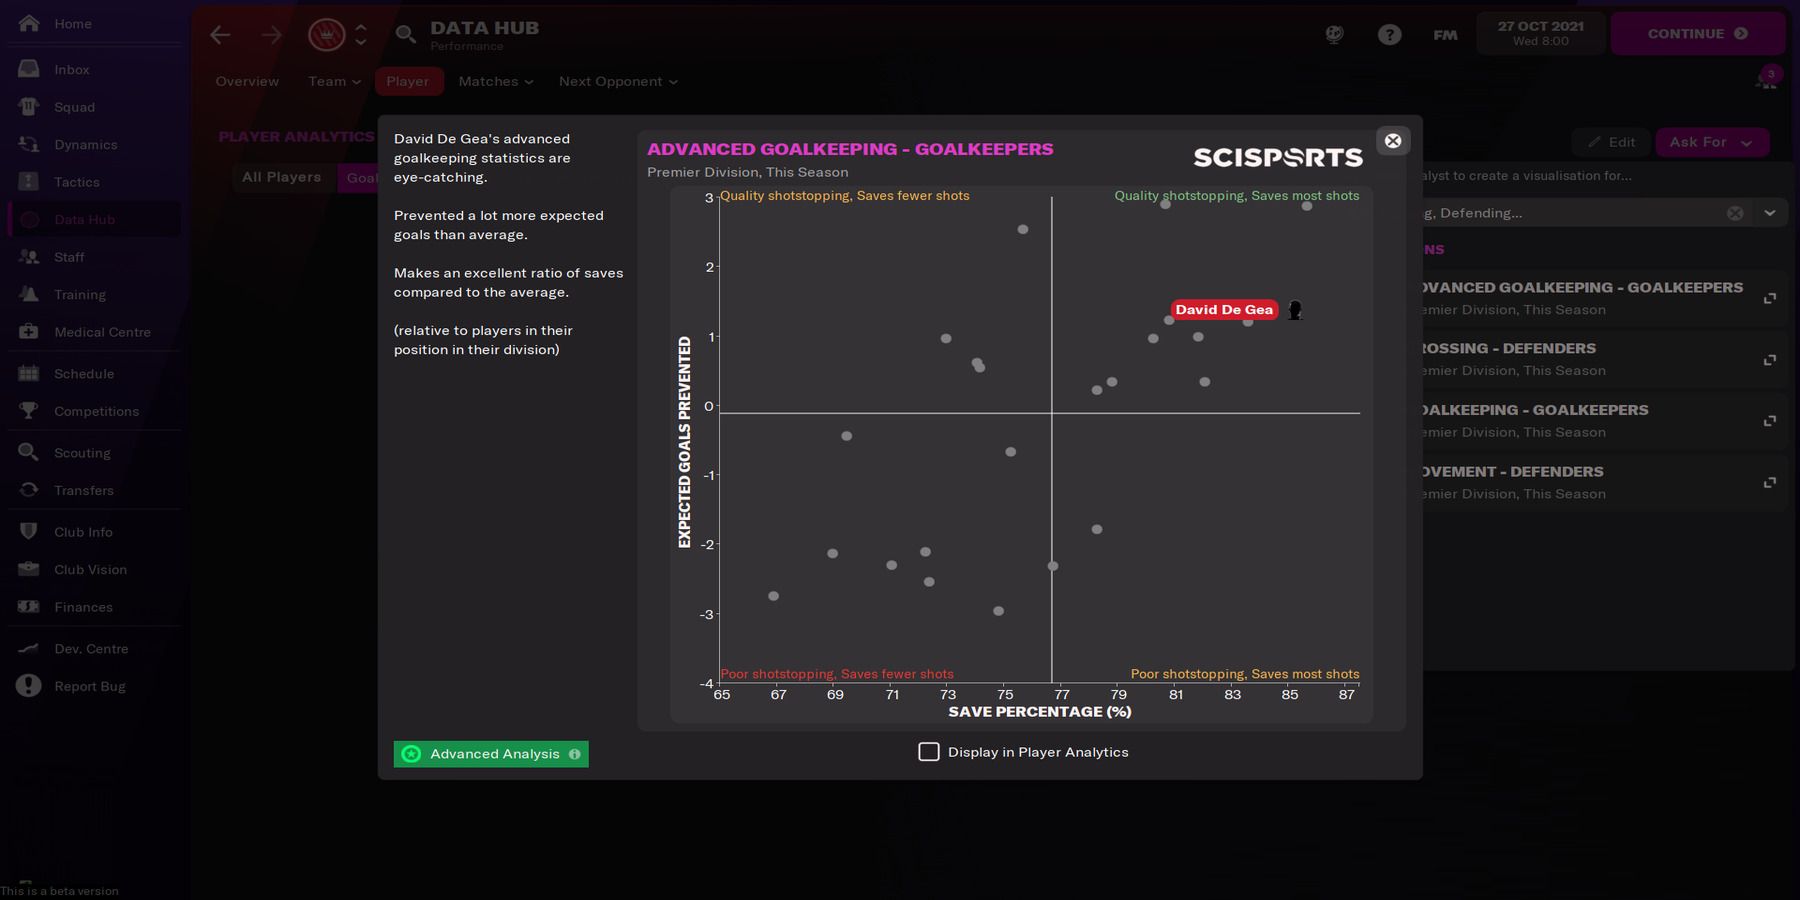Expand the Movement - Defenders visualisation
The image size is (1800, 900).
1769,483
